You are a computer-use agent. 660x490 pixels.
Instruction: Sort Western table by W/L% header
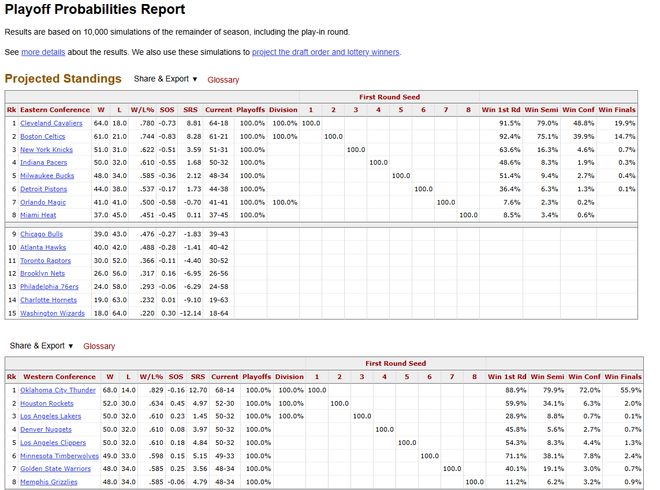click(151, 377)
